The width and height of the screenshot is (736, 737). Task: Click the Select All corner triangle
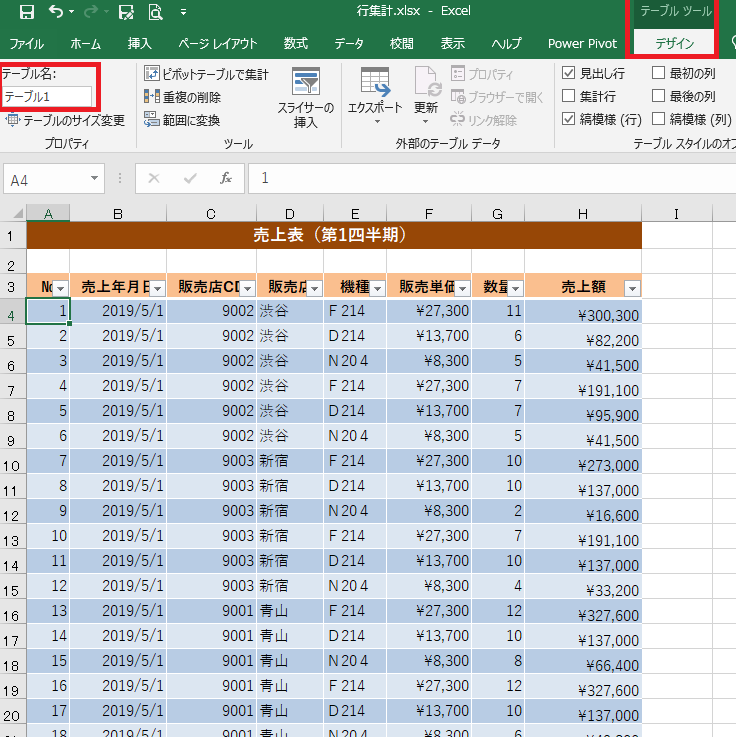17,214
